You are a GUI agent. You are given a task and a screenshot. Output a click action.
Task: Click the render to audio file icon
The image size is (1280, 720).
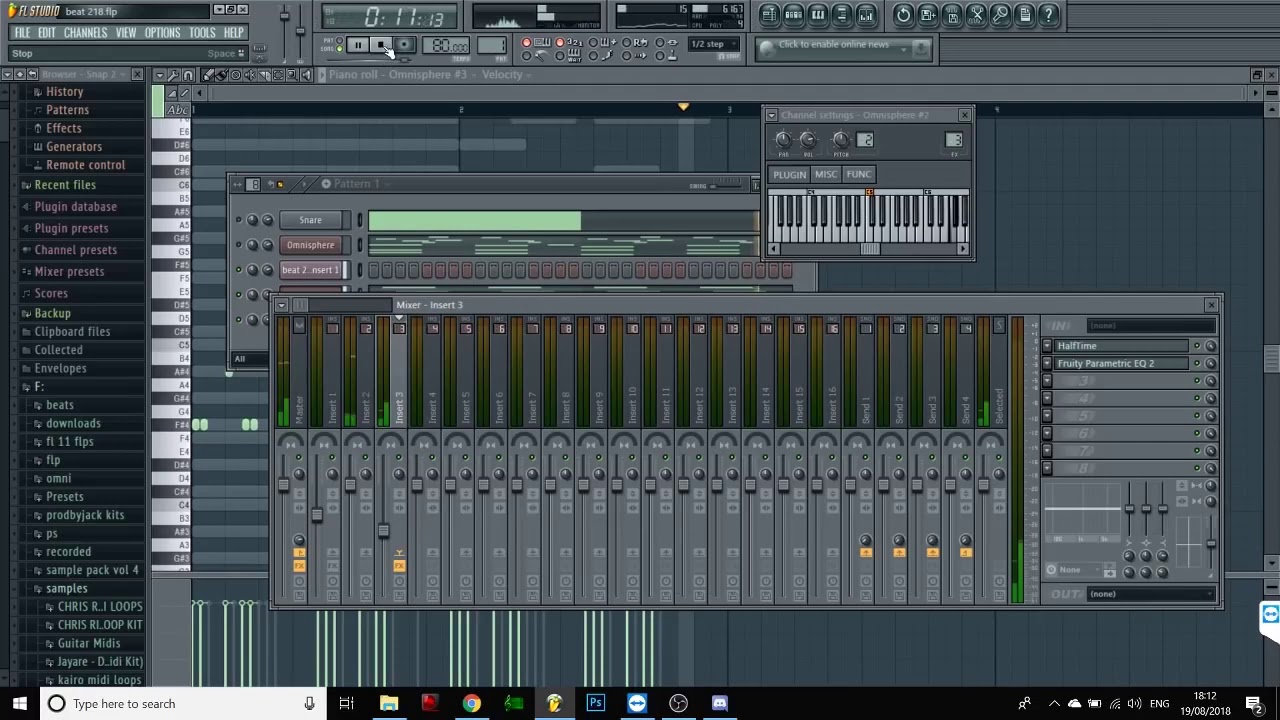point(952,15)
